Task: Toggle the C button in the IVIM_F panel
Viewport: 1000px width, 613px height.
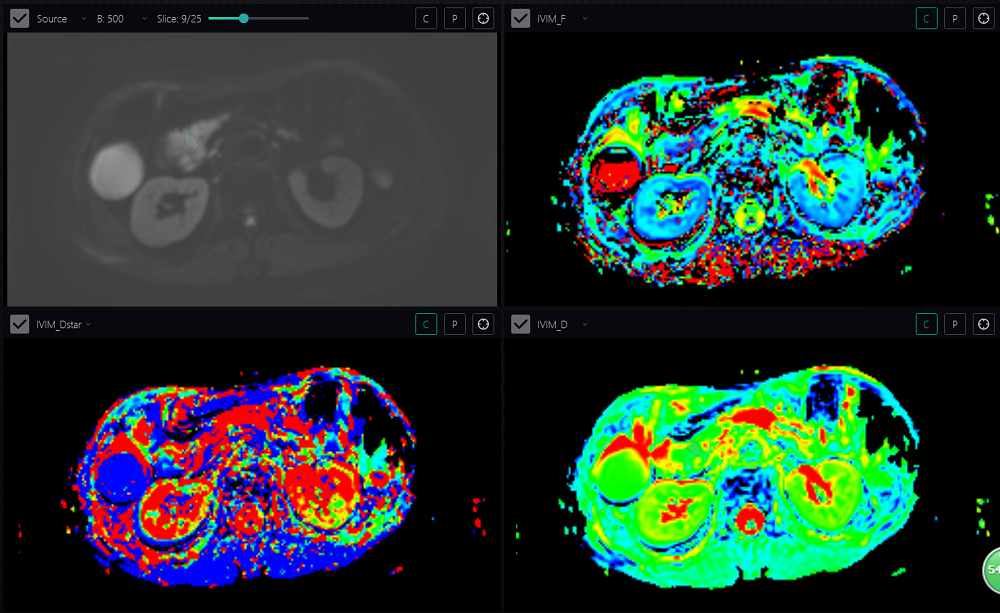Action: pos(926,19)
